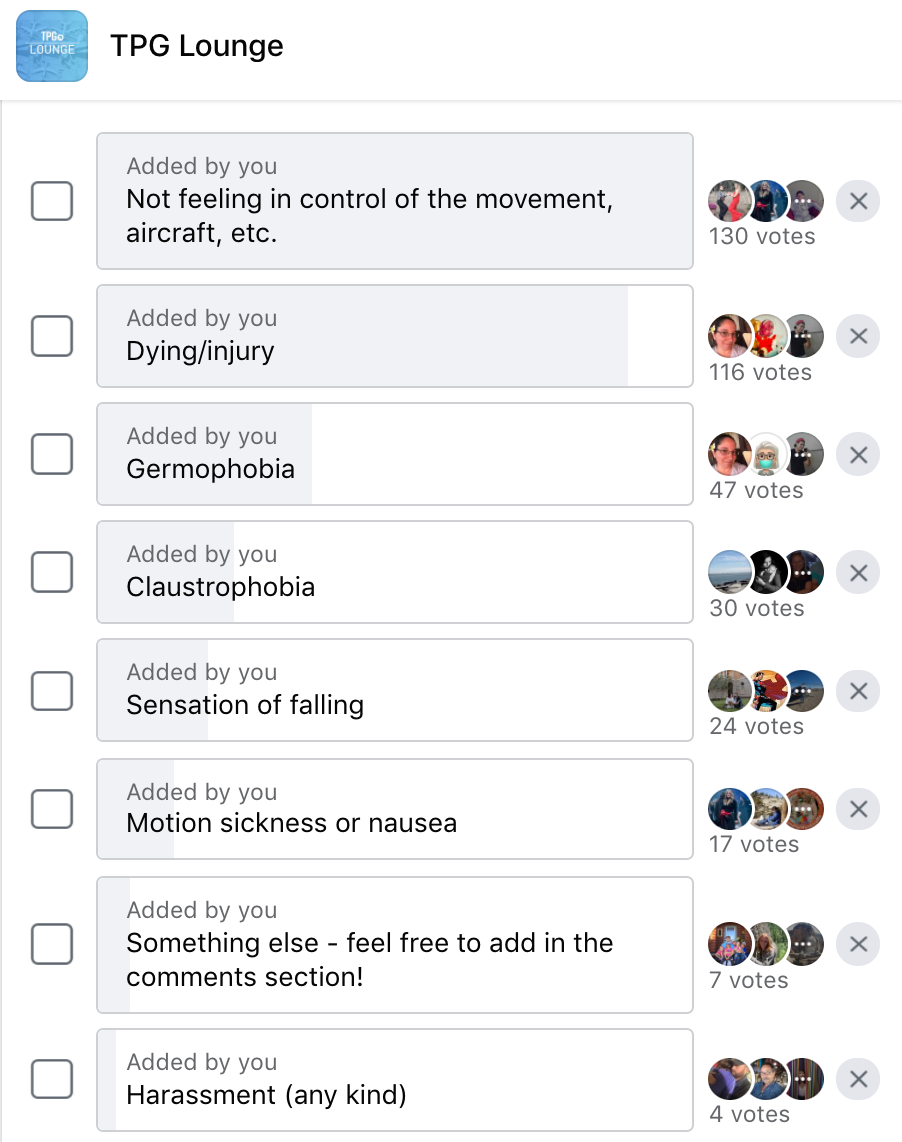Click the TPG Lounge group icon
Viewport: 902px width, 1142px height.
click(52, 46)
